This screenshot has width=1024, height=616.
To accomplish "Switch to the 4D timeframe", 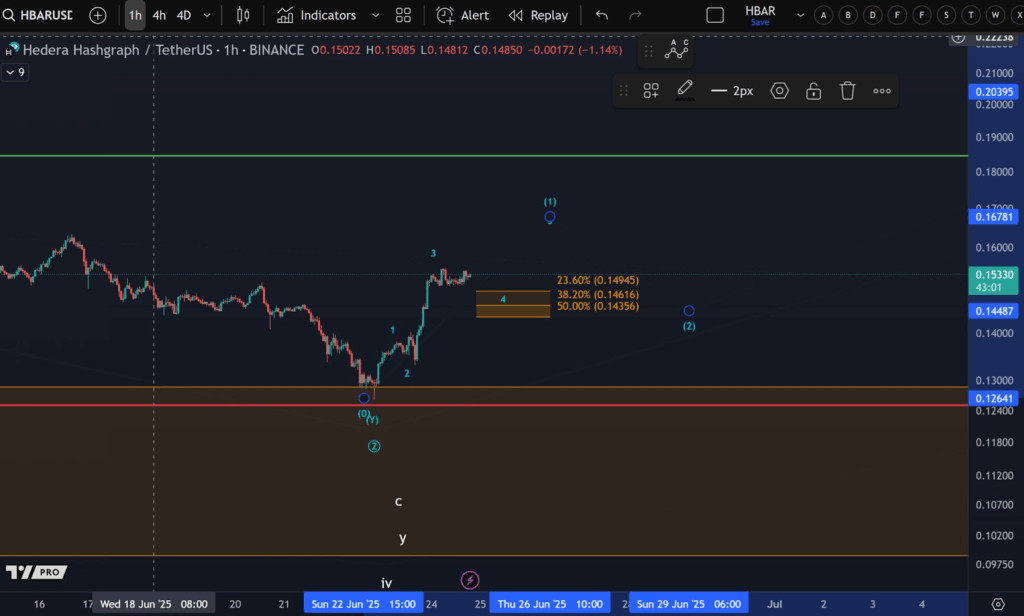I will pos(184,15).
